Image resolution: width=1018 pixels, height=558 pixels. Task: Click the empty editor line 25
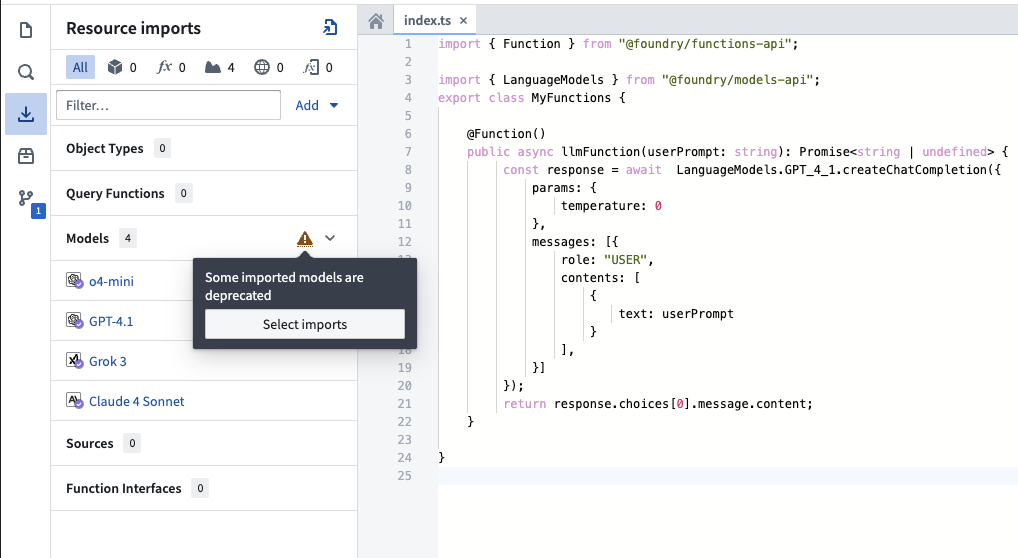coord(728,476)
